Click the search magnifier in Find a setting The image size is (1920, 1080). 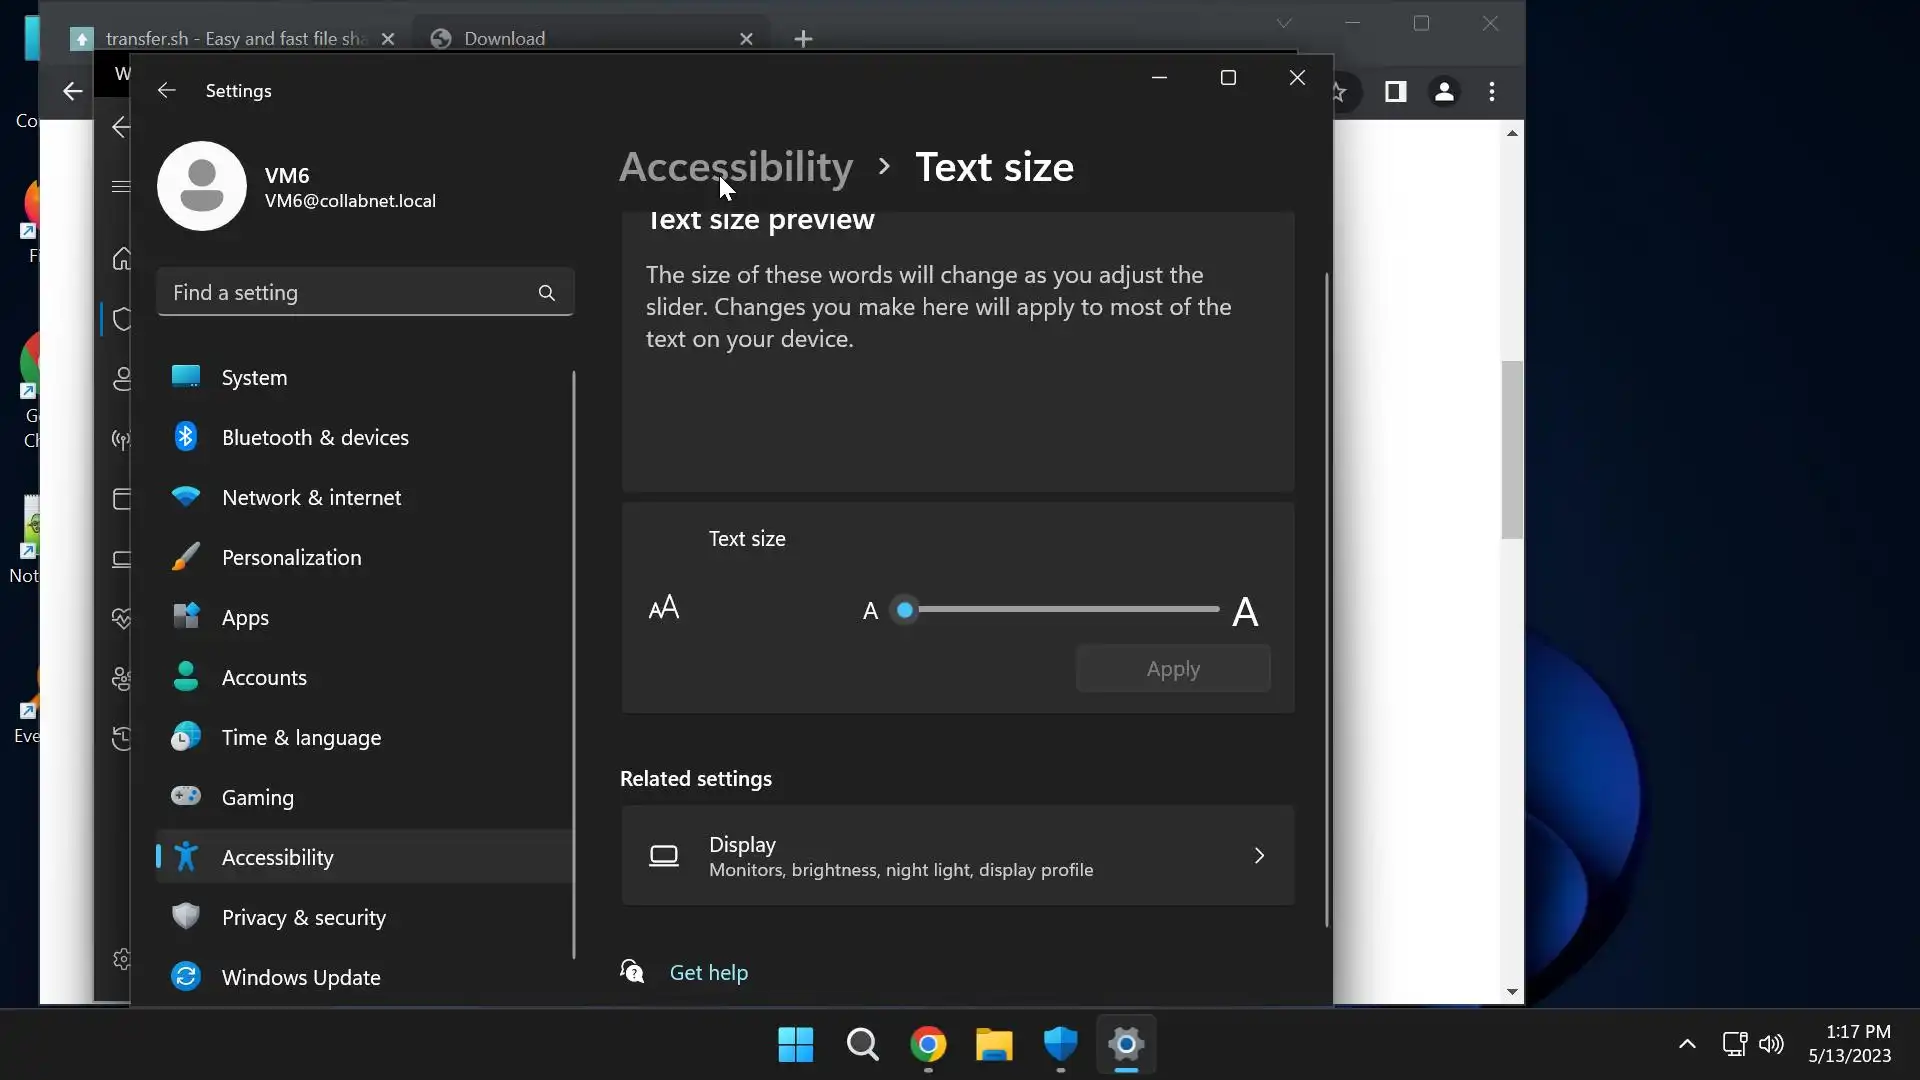pyautogui.click(x=546, y=293)
